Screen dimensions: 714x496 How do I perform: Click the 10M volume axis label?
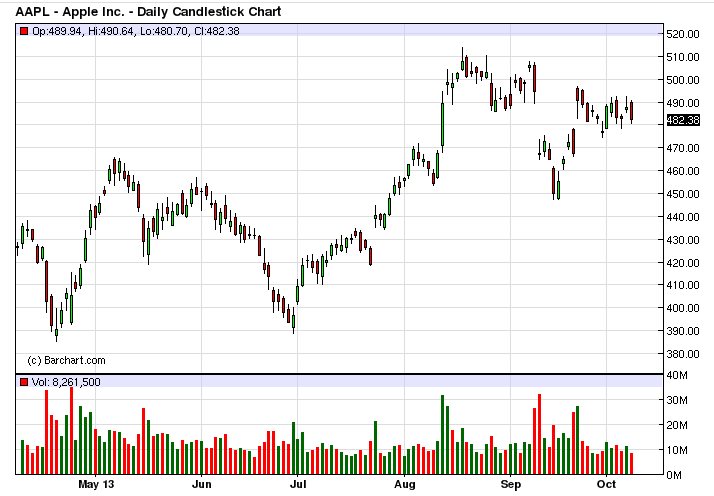tap(677, 450)
